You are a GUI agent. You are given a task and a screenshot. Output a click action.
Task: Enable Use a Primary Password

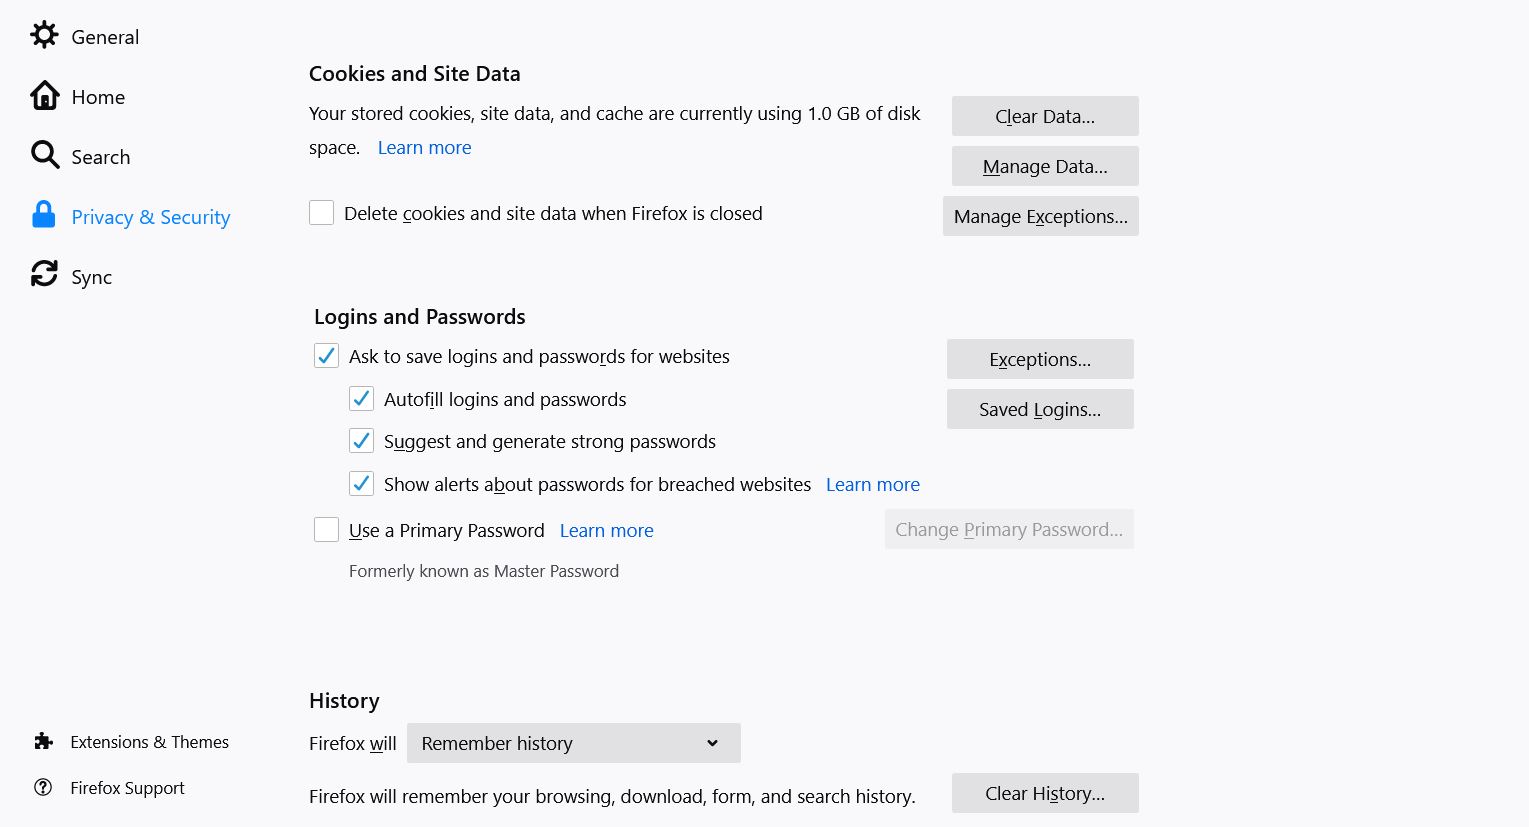point(326,530)
